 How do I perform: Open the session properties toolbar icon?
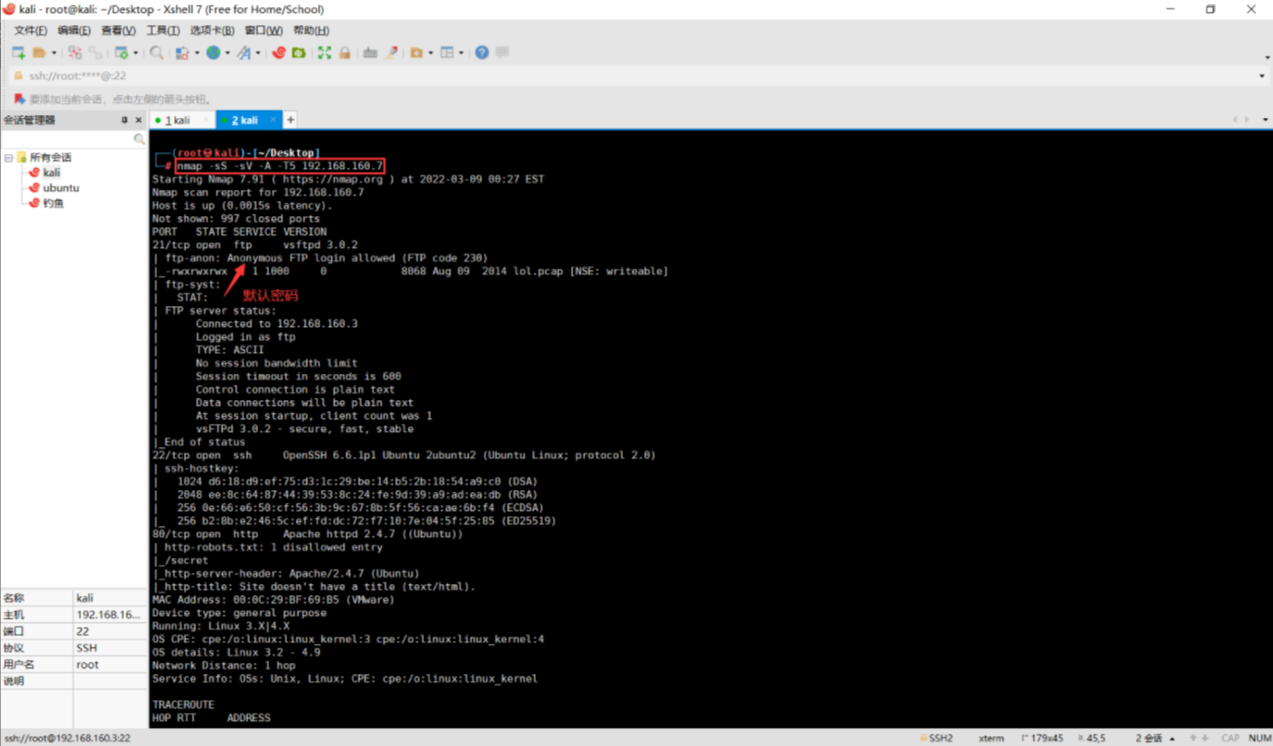[x=122, y=52]
